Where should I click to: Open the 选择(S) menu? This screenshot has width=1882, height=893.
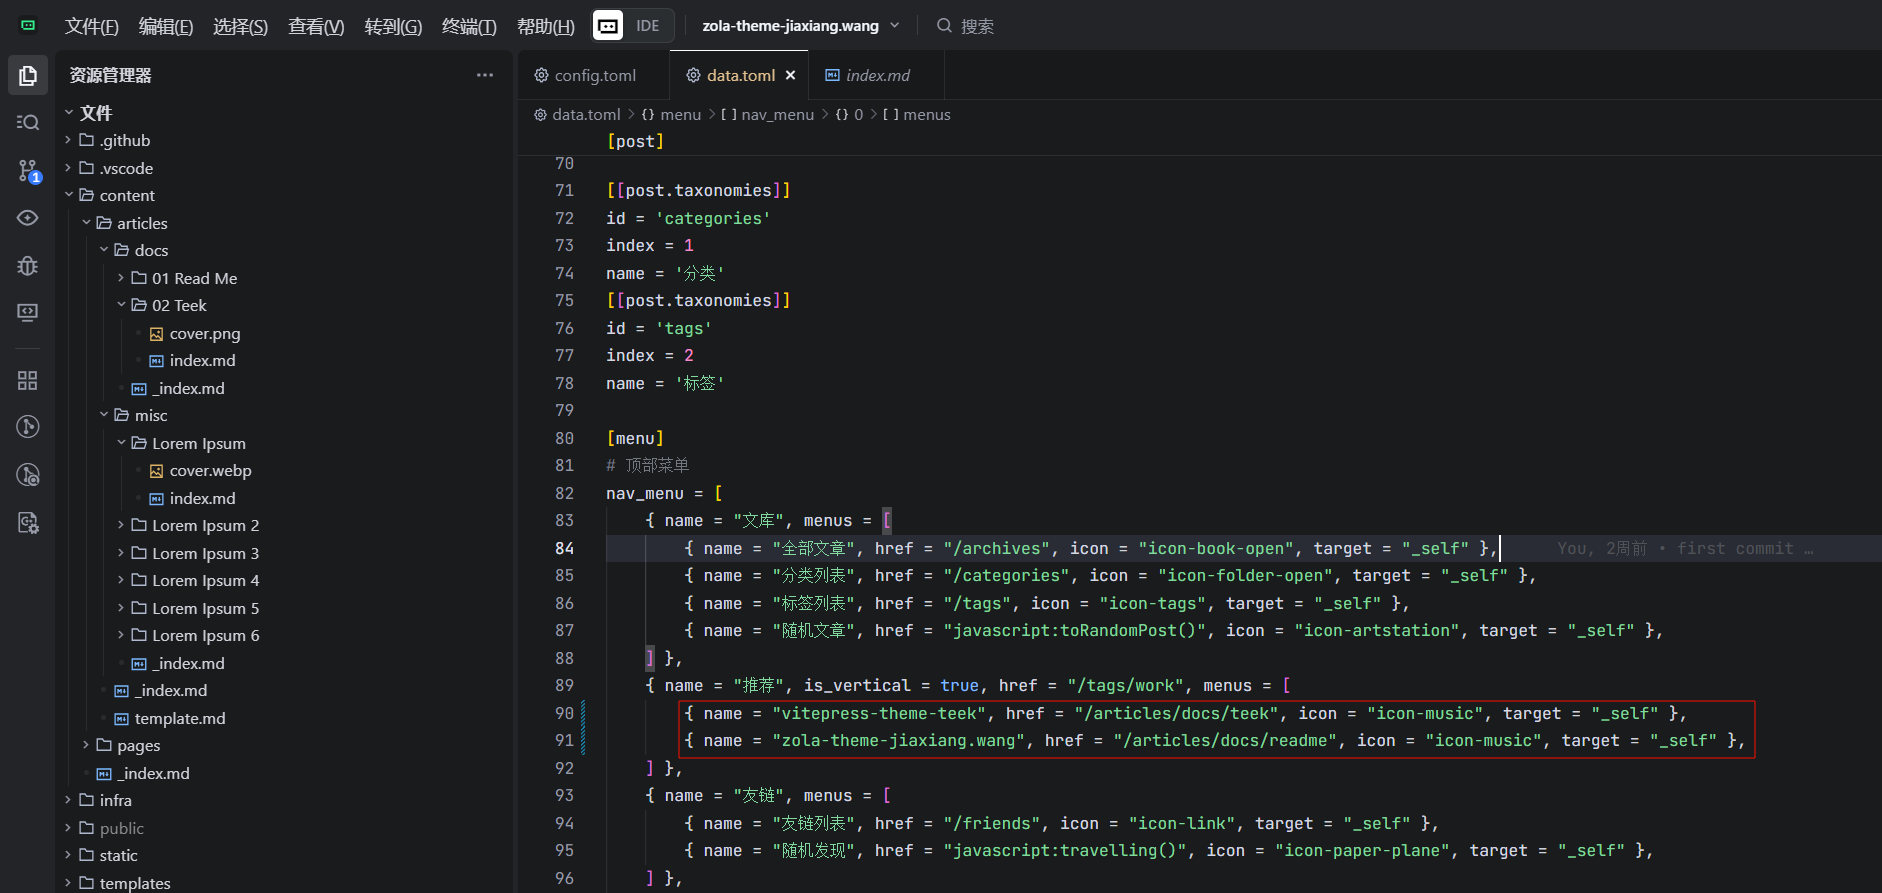(x=240, y=26)
